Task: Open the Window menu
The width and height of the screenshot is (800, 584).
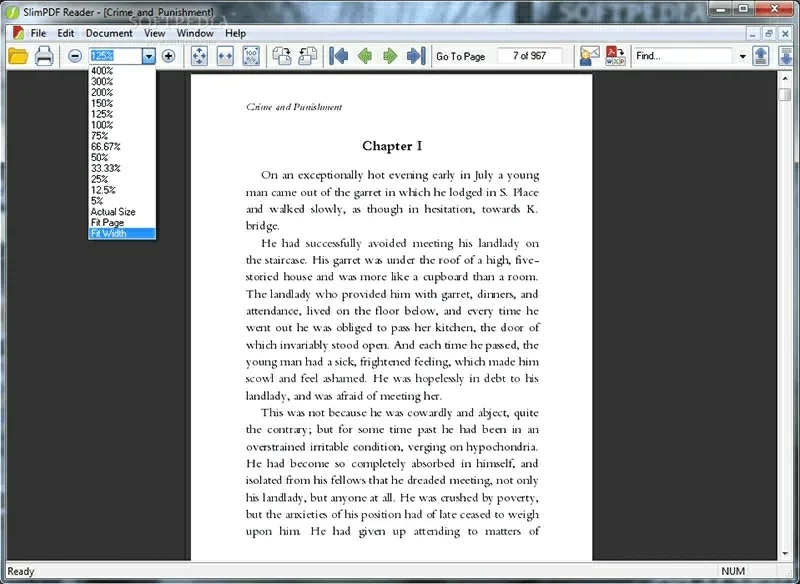Action: [195, 32]
